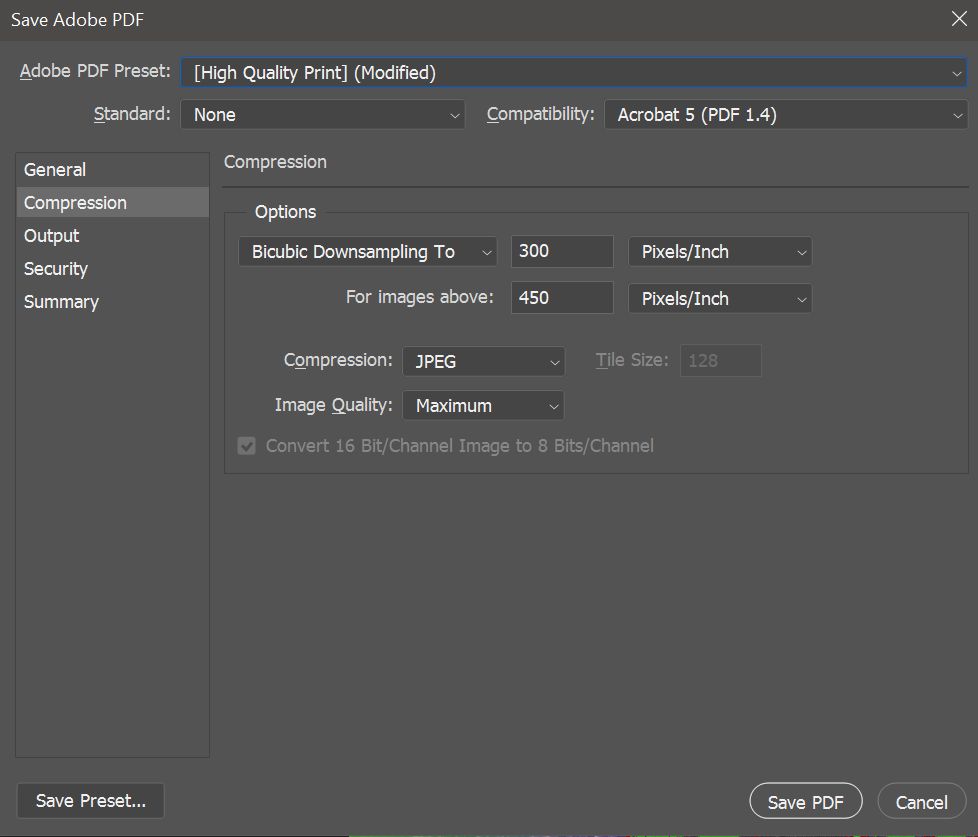Viewport: 978px width, 837px height.
Task: Click the Compression heading above the options
Action: click(275, 162)
